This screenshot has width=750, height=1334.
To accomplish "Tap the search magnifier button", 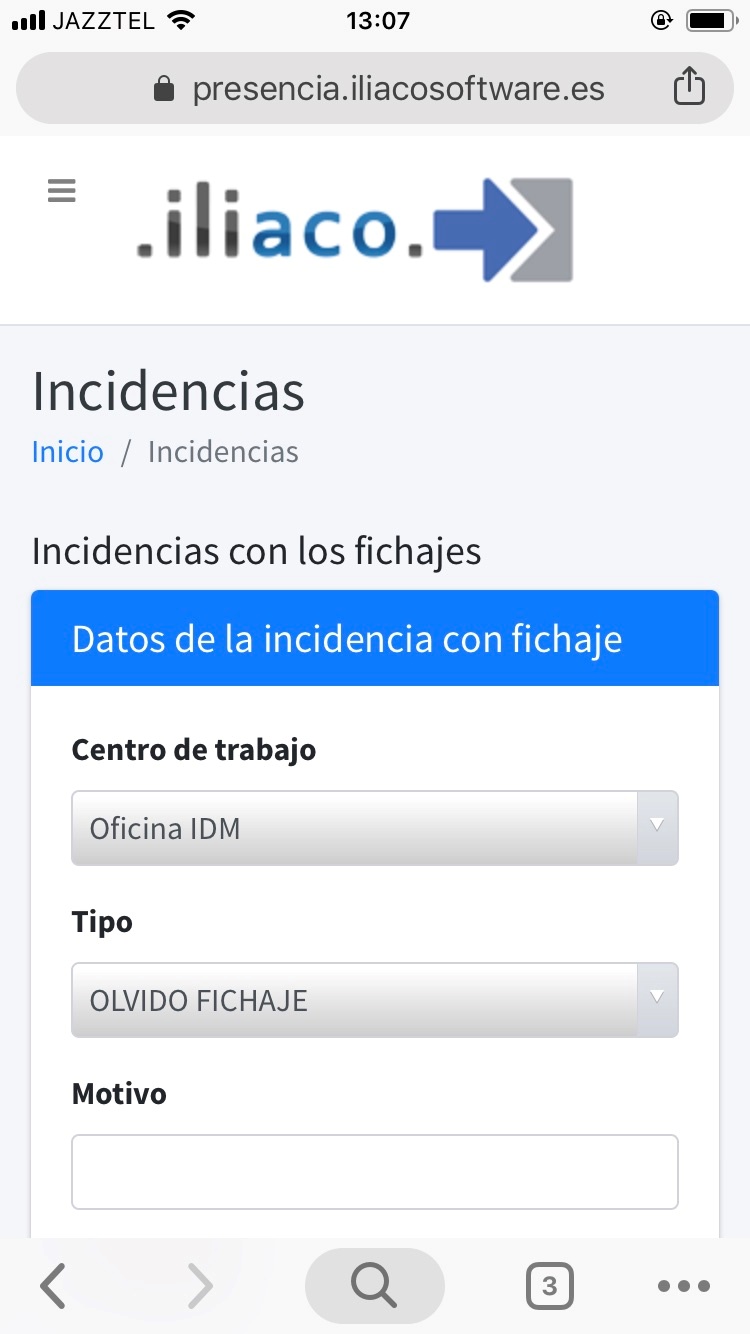I will click(x=374, y=1286).
